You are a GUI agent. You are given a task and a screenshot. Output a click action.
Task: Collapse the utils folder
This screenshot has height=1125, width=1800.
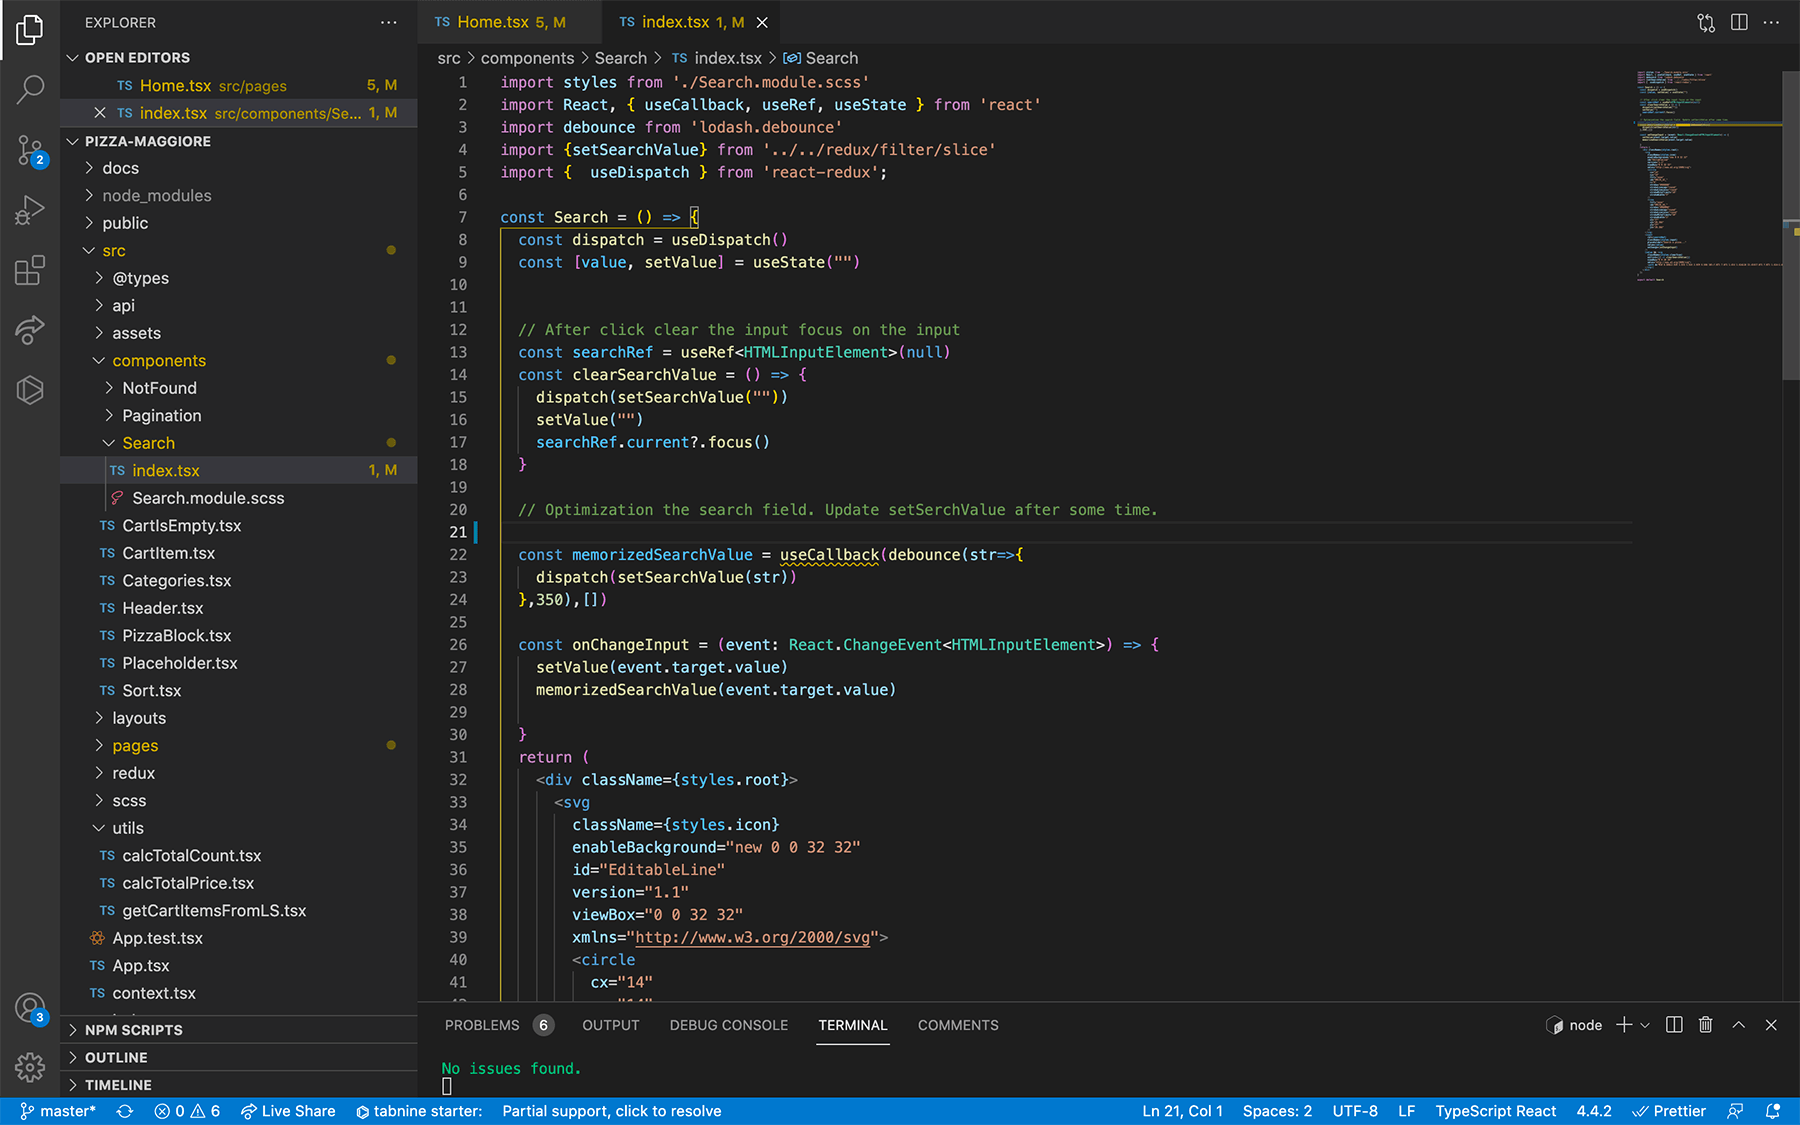click(239, 828)
